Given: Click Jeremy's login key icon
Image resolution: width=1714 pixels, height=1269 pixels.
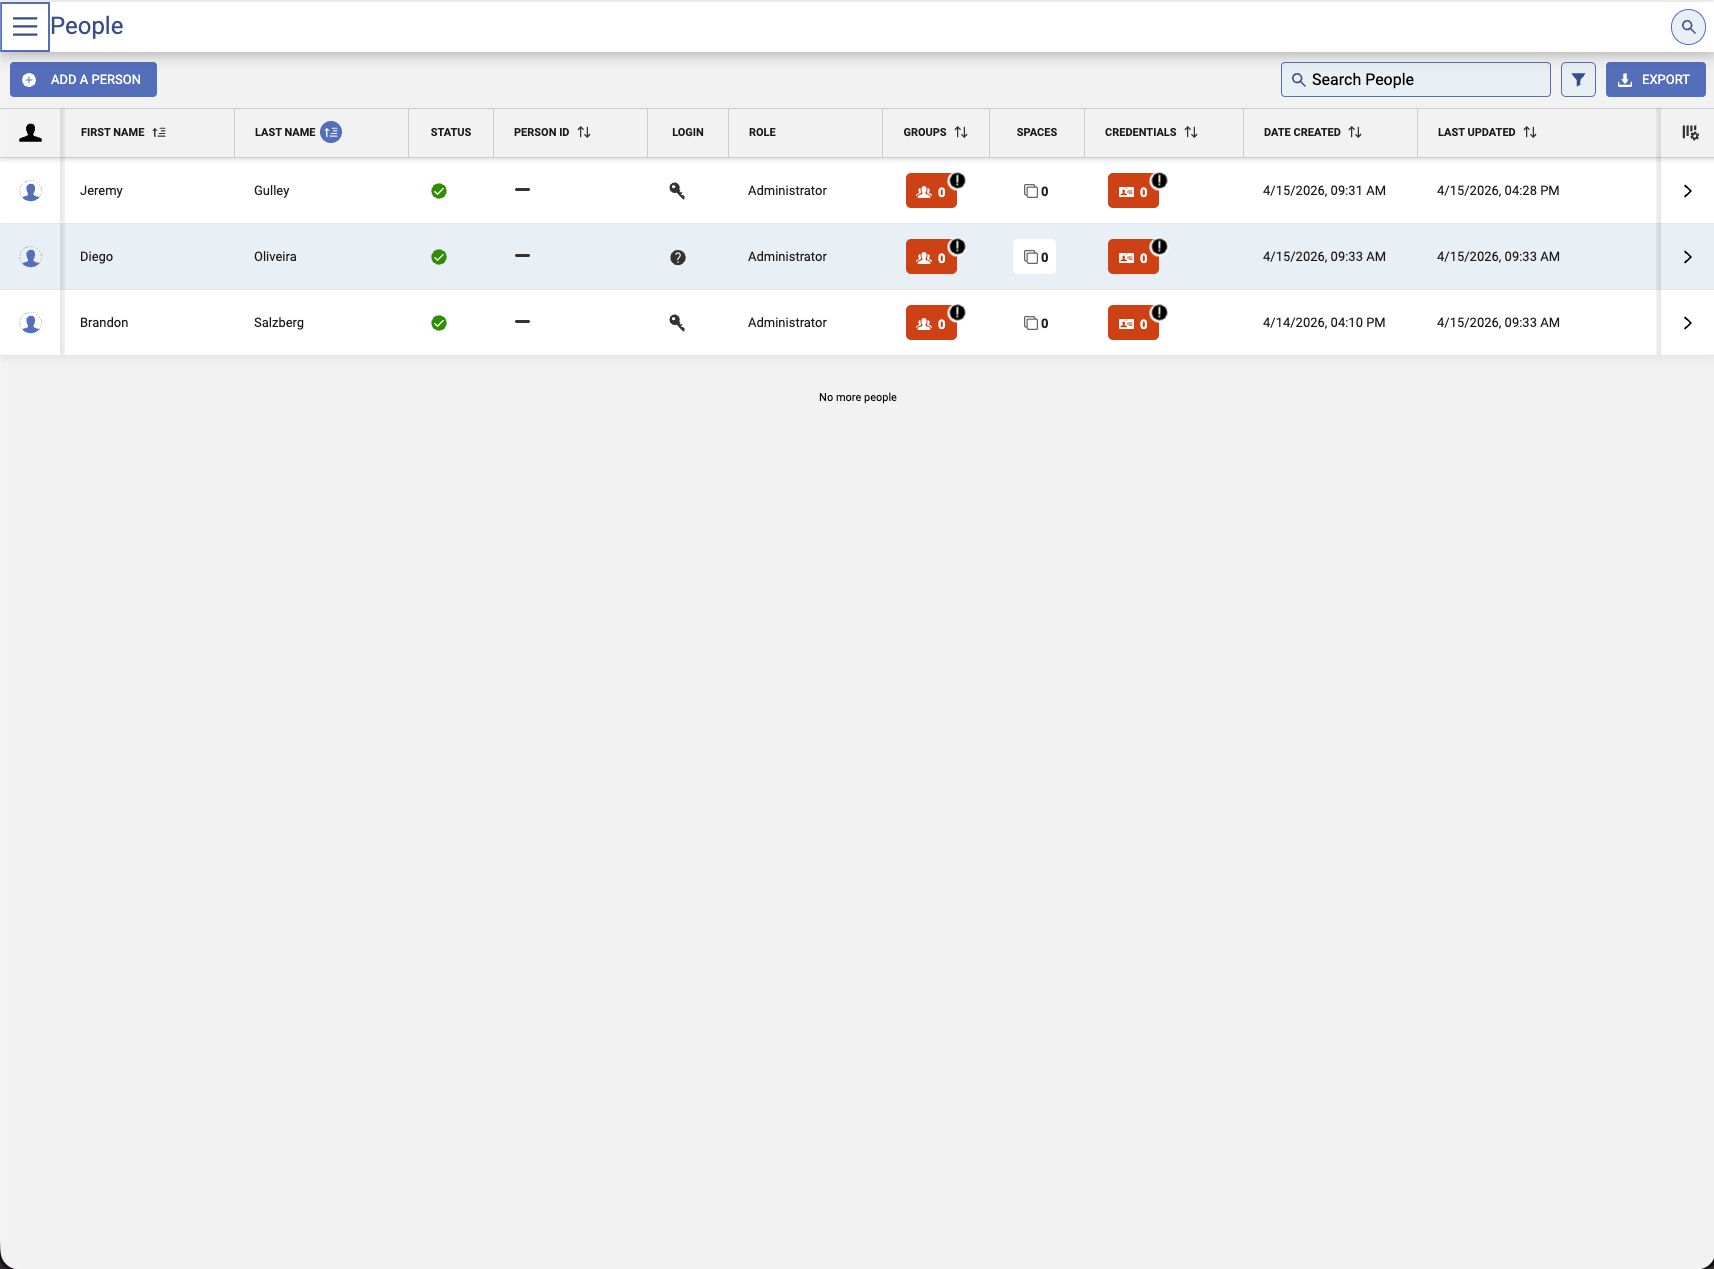Looking at the screenshot, I should click(x=677, y=191).
